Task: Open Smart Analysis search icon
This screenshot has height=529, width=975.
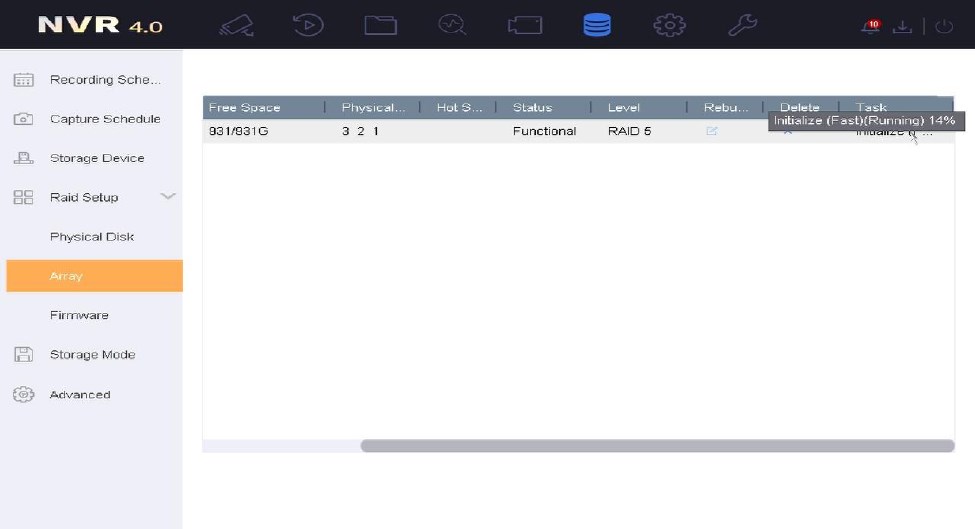Action: click(452, 25)
